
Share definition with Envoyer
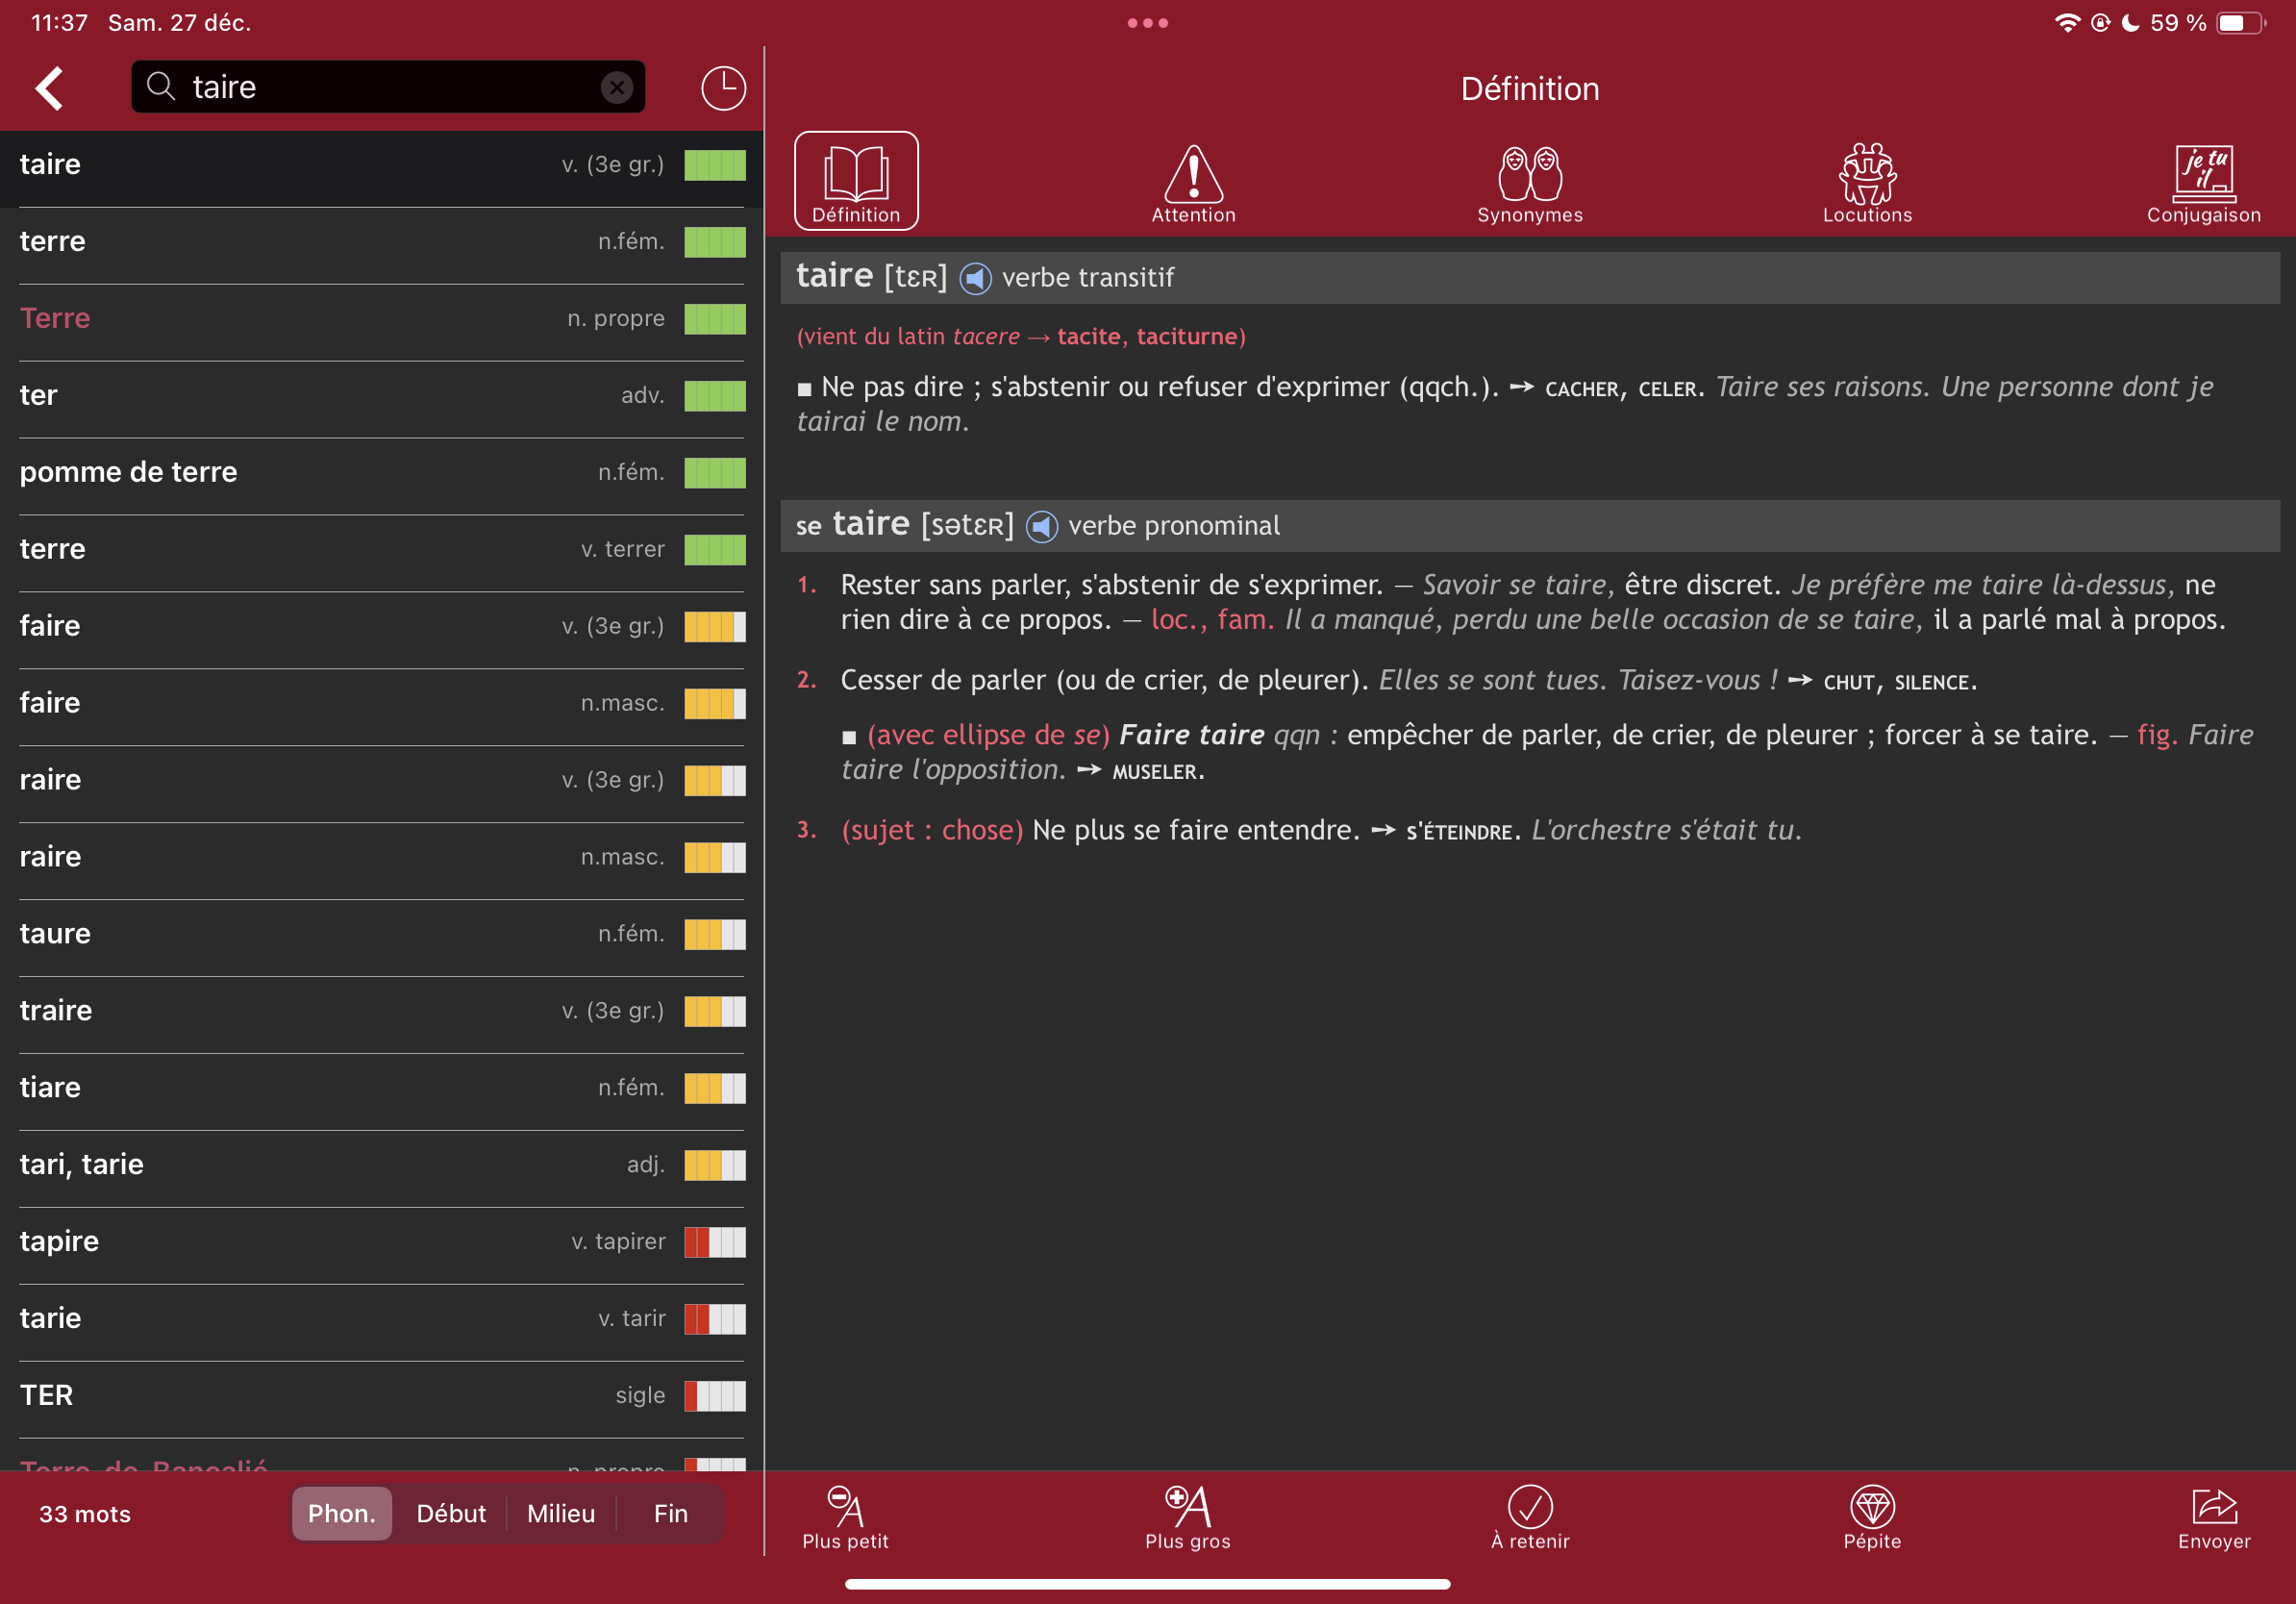coord(2213,1516)
